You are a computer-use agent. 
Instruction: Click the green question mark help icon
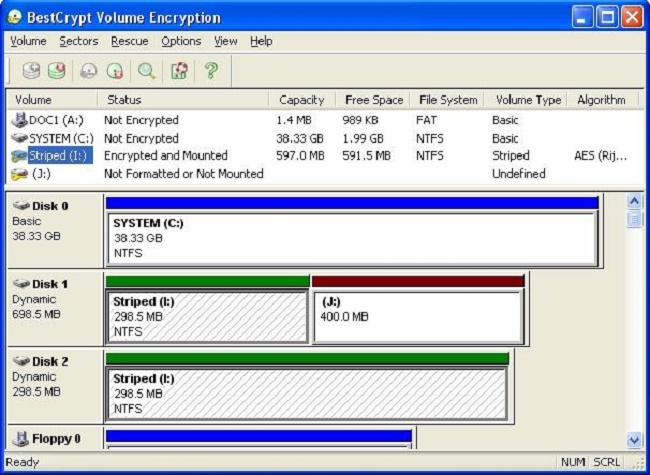click(x=211, y=71)
